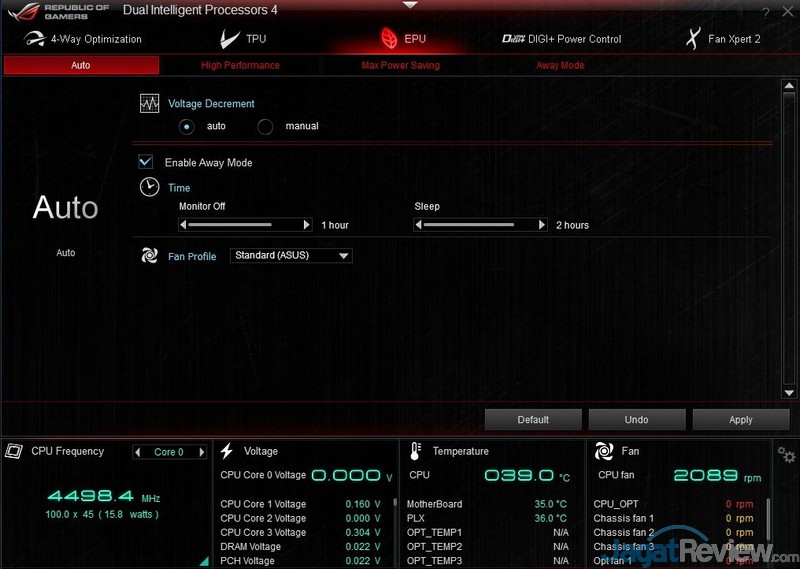Switch to previous CPU core arrow

click(137, 452)
